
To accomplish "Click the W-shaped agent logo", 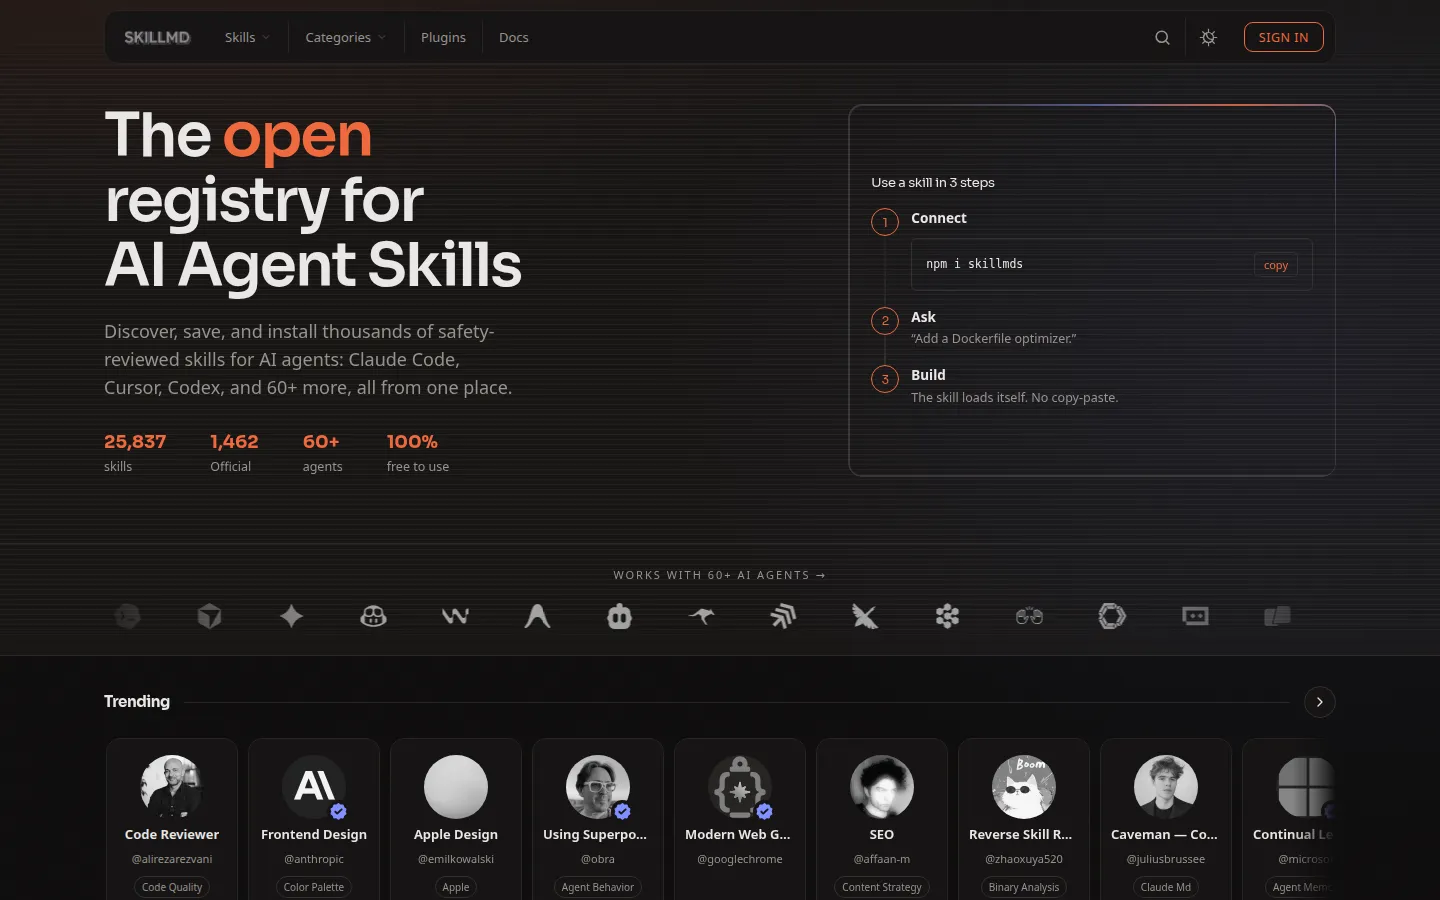I will point(455,616).
